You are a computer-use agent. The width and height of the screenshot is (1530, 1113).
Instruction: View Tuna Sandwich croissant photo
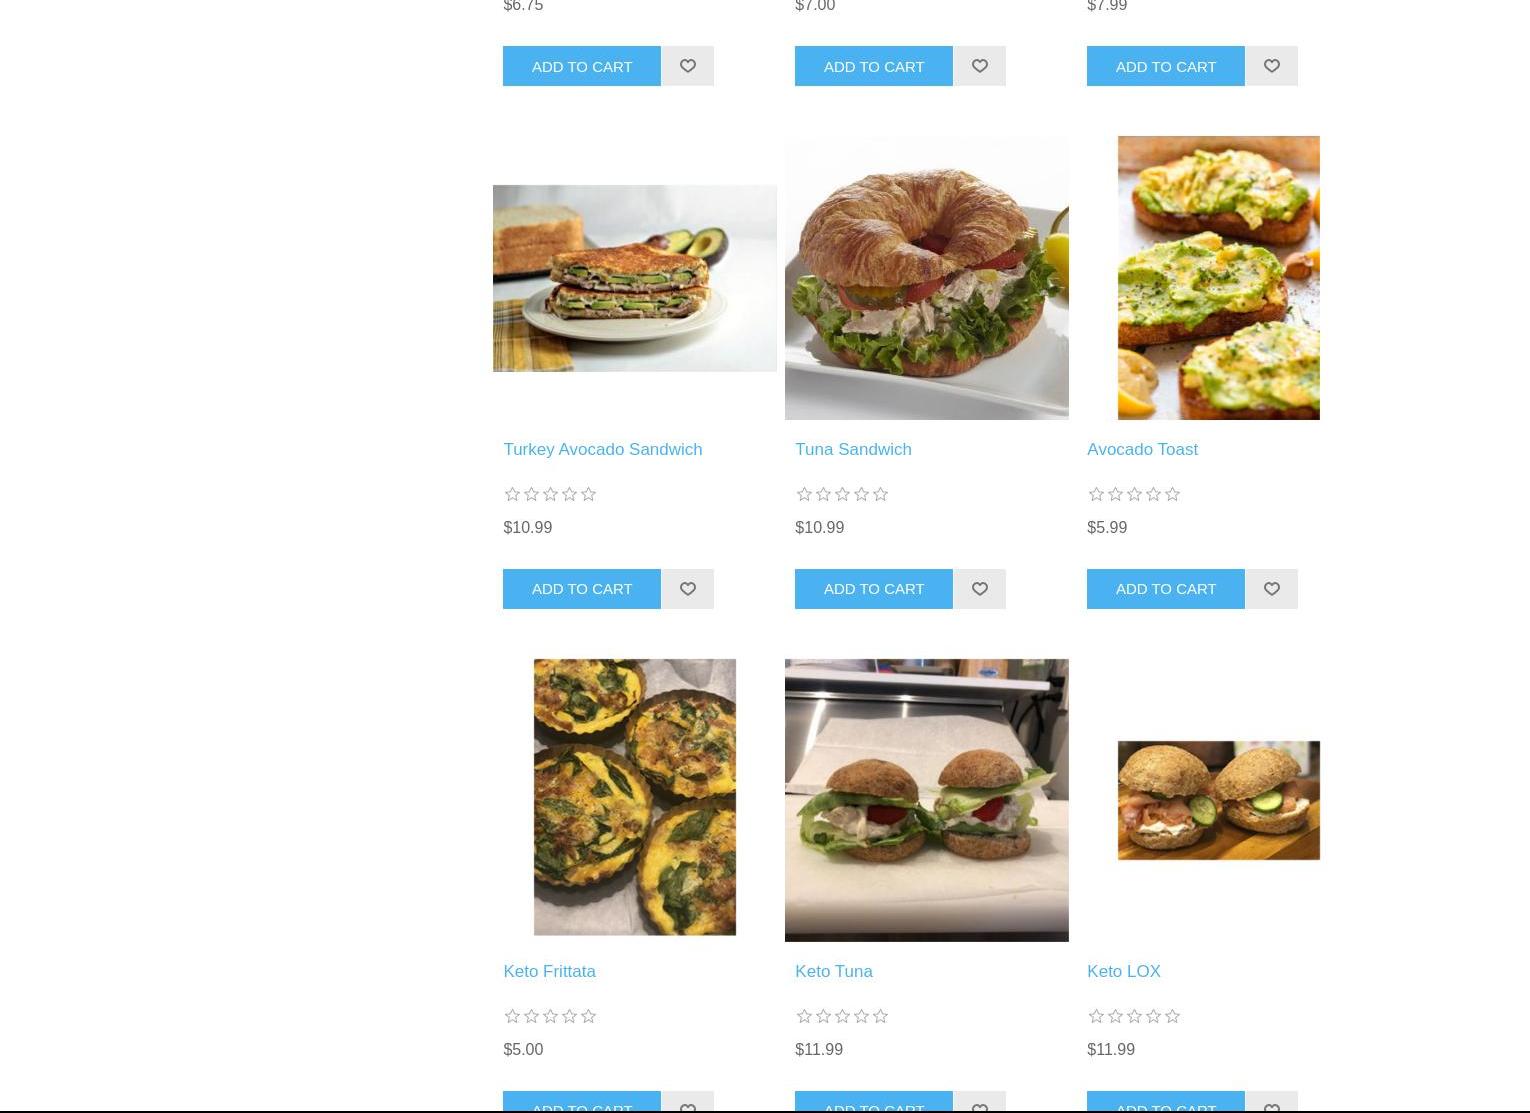pyautogui.click(x=927, y=278)
